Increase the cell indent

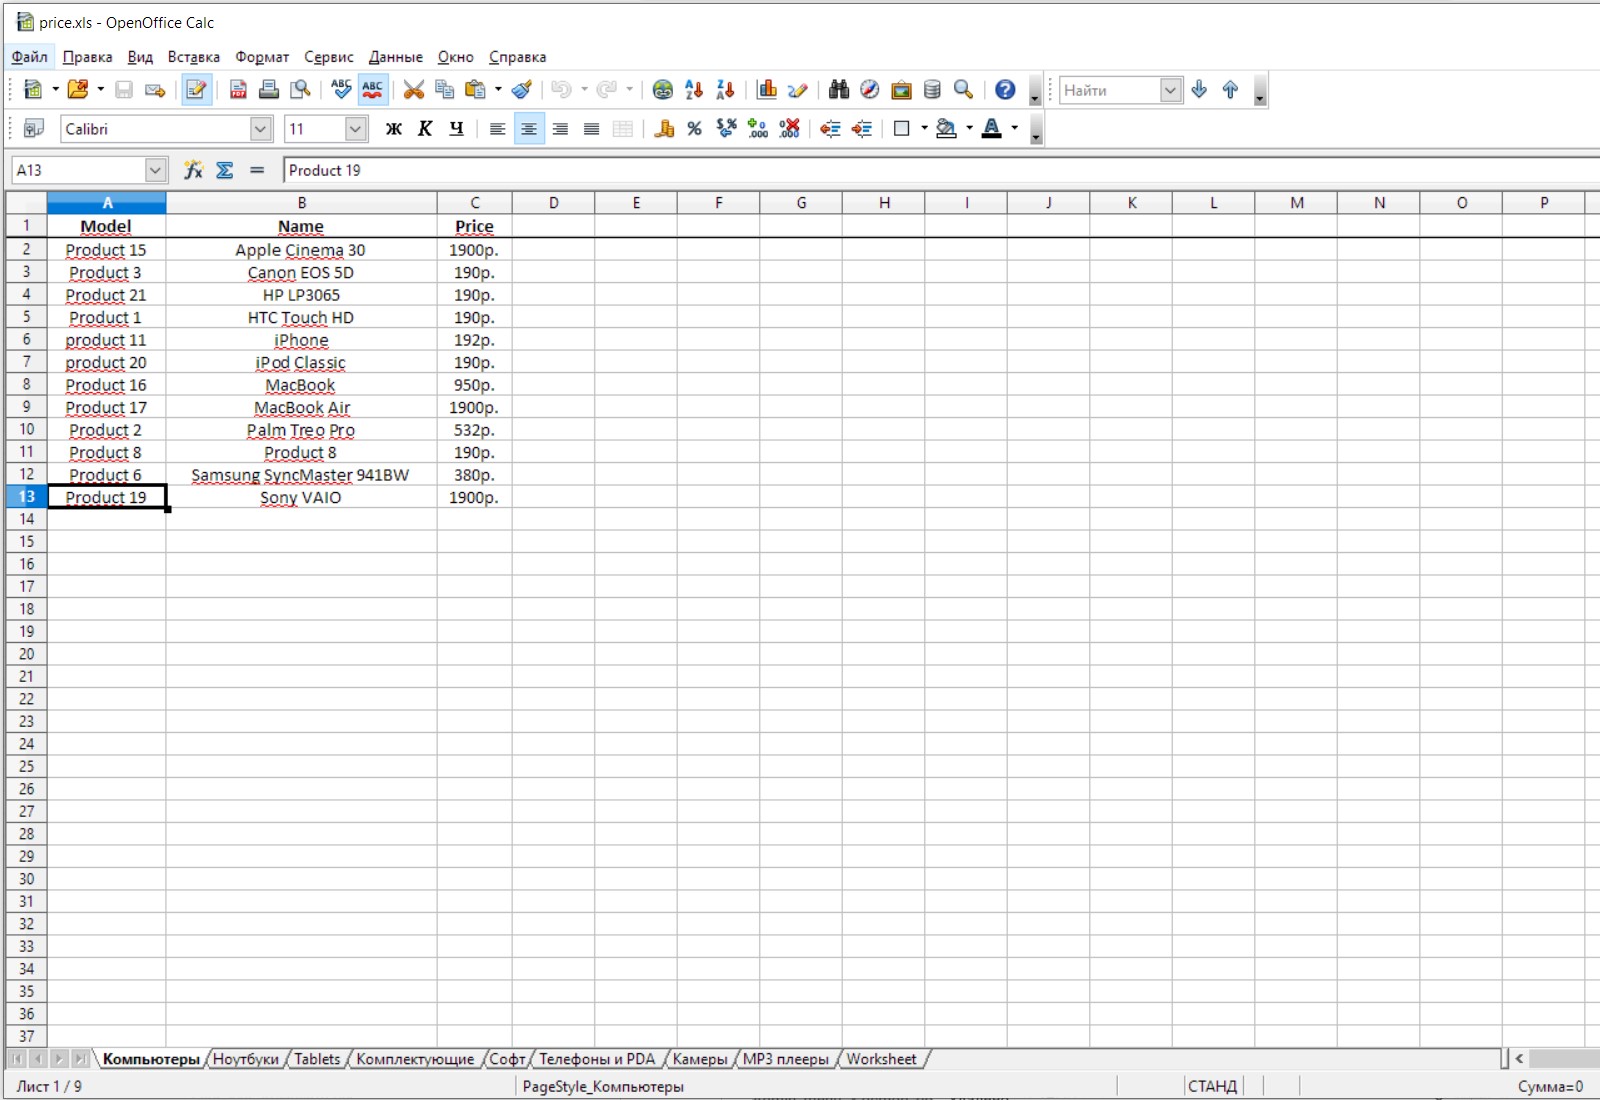pyautogui.click(x=862, y=129)
